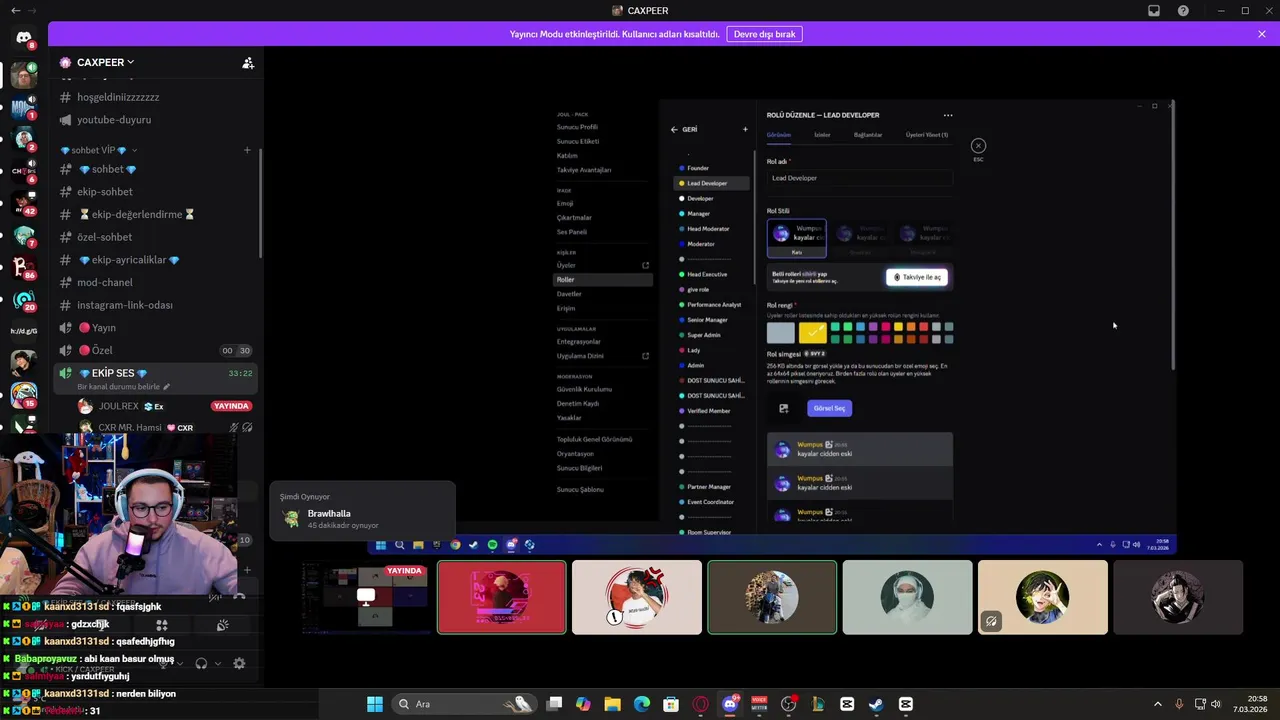In streamed screen, click role more options dots
1280x720 pixels.
tap(948, 115)
